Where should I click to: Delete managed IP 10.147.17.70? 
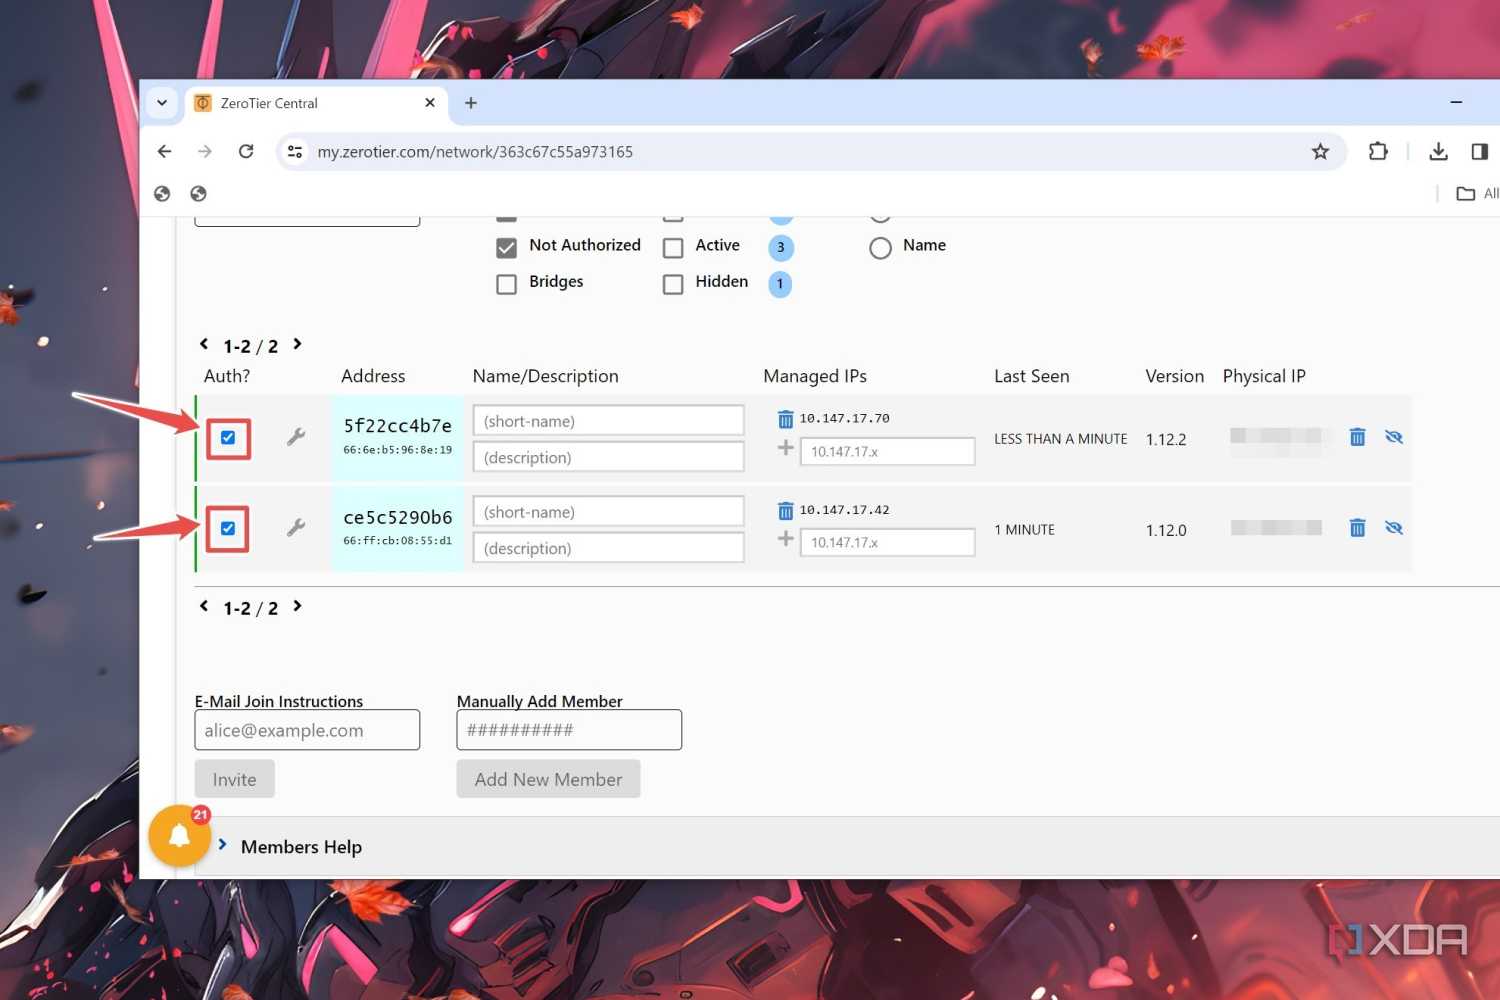[x=785, y=419]
